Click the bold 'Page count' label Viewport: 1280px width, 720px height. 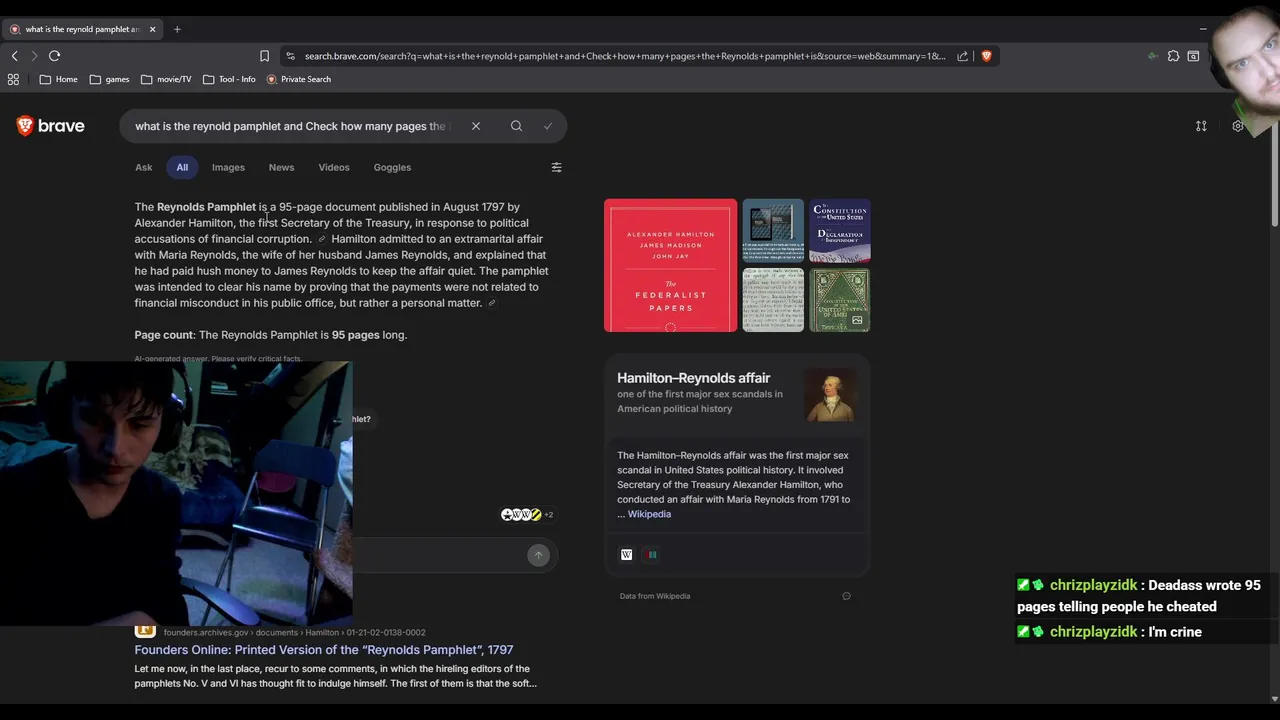pos(164,335)
